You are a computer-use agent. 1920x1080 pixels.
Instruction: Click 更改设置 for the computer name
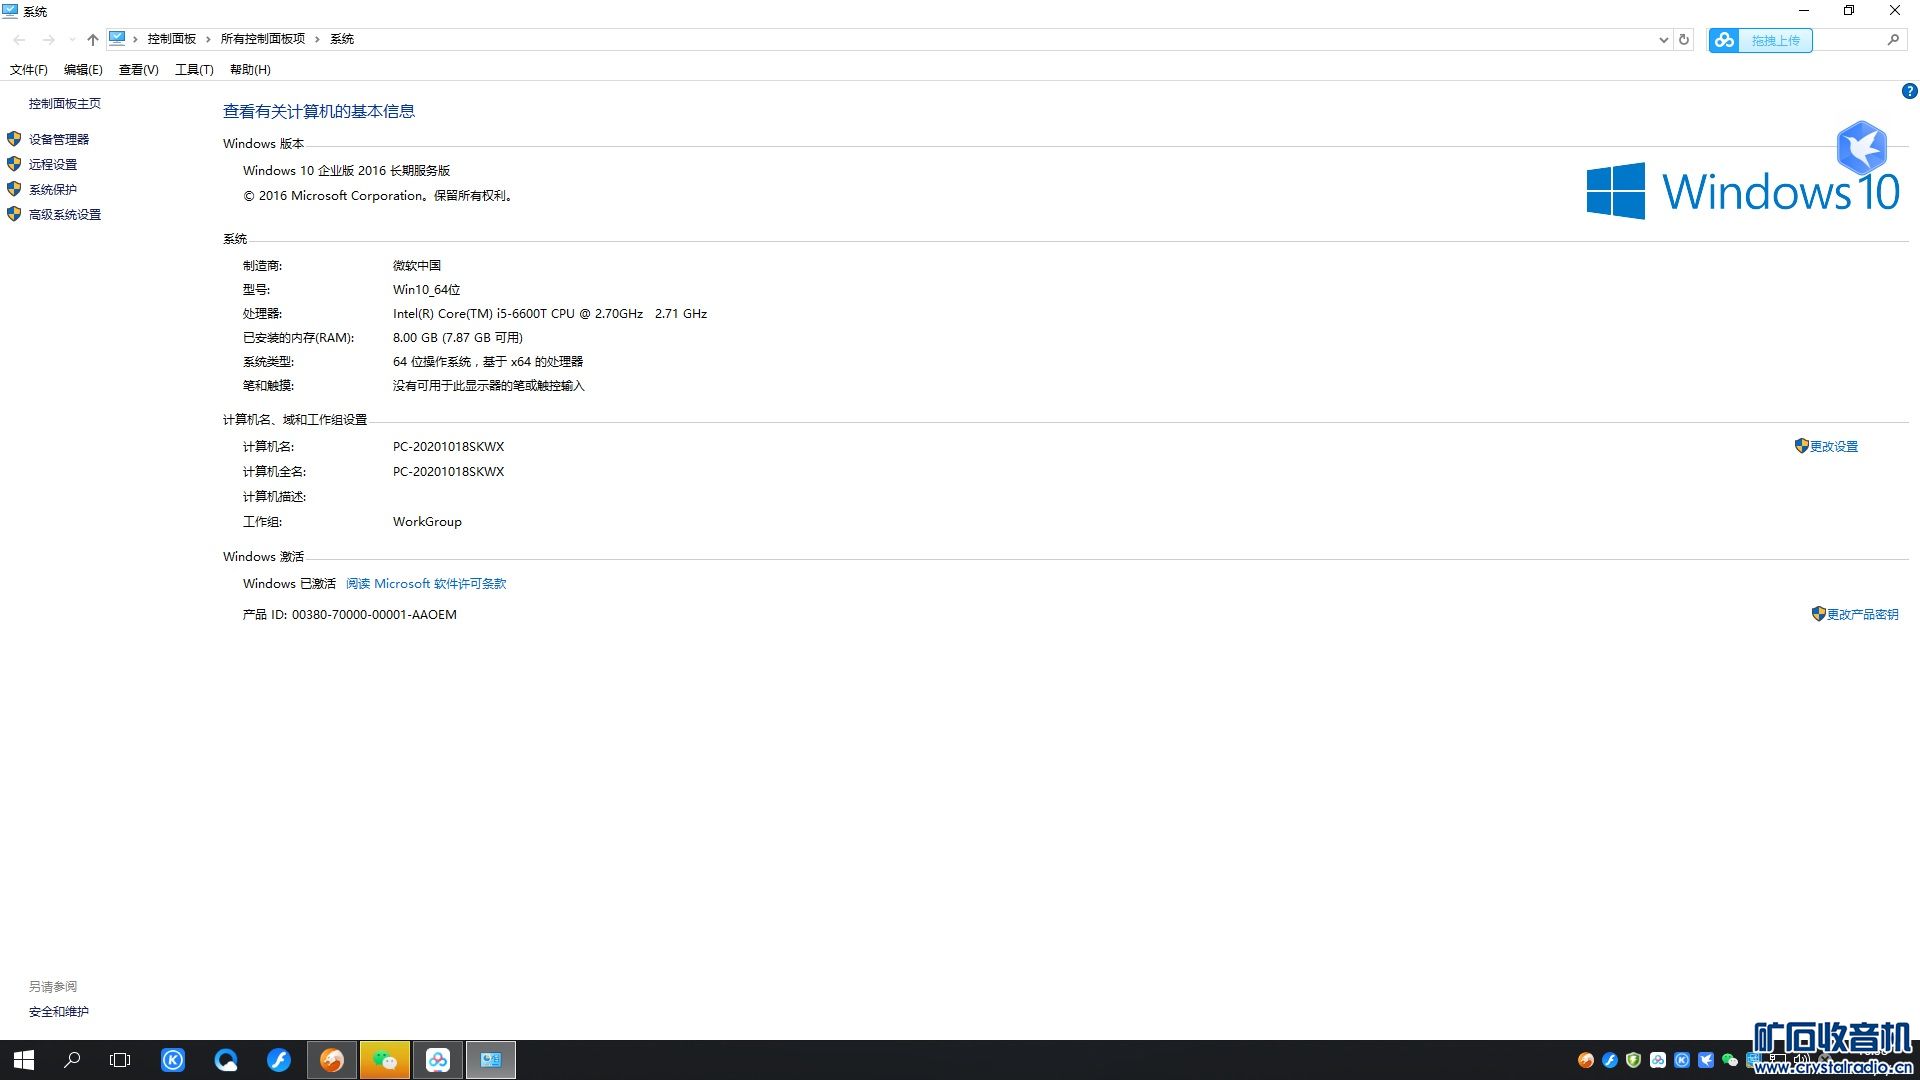1833,446
